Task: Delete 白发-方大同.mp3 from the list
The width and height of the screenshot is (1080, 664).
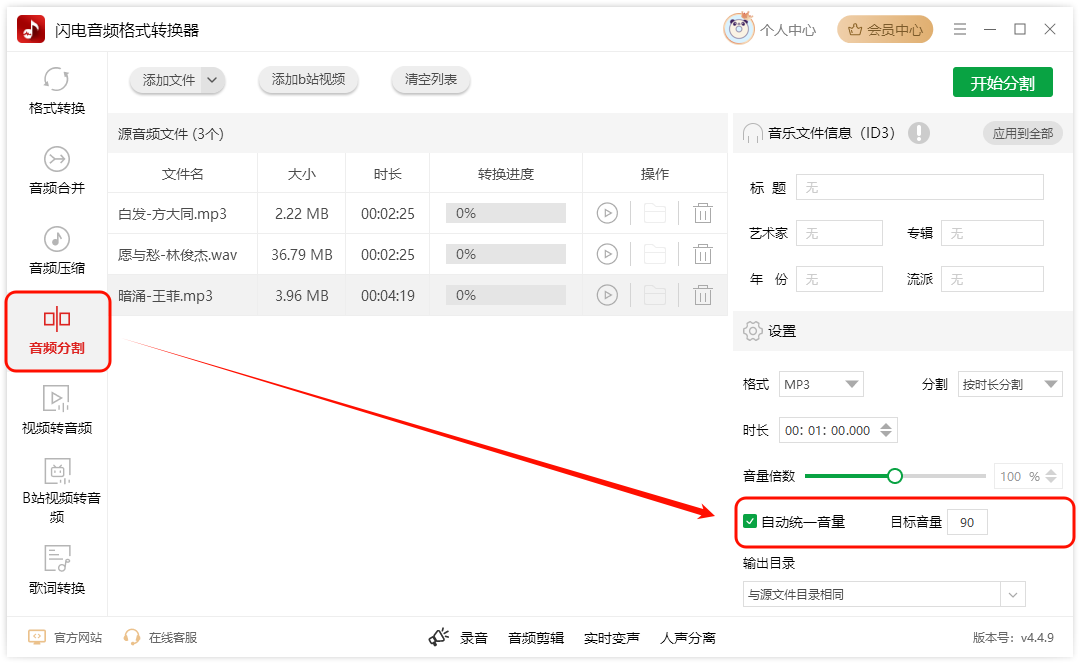Action: coord(703,214)
